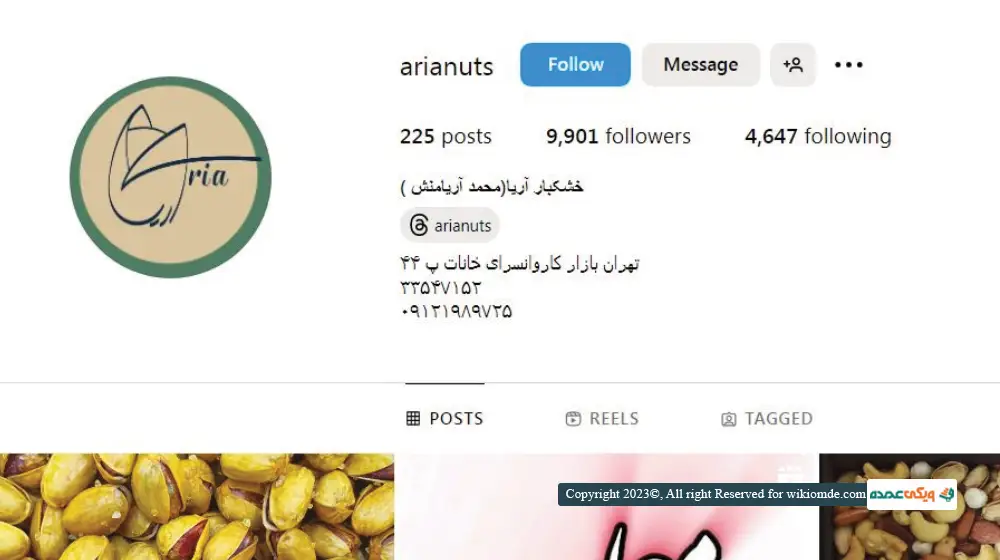The width and height of the screenshot is (1000, 560).
Task: Click the add person suggestions icon
Action: 793,64
